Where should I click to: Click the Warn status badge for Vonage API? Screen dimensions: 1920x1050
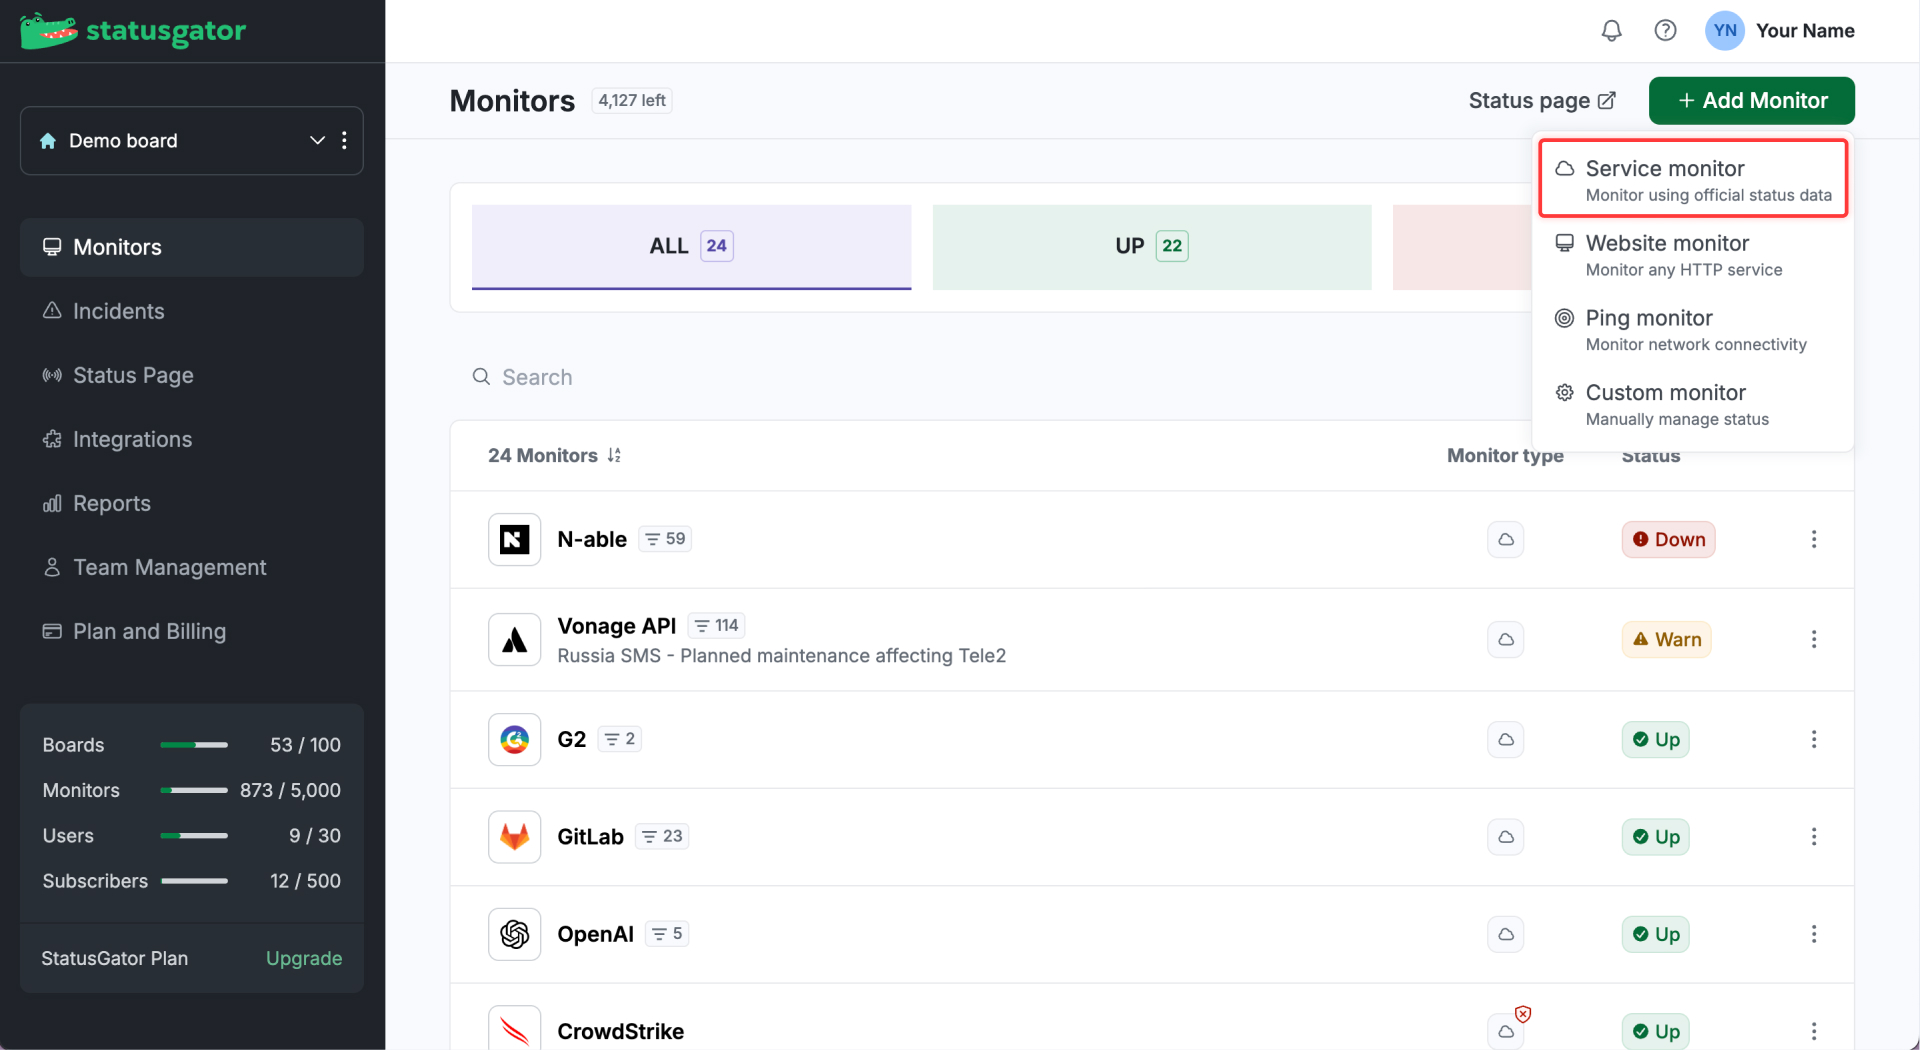coord(1666,639)
